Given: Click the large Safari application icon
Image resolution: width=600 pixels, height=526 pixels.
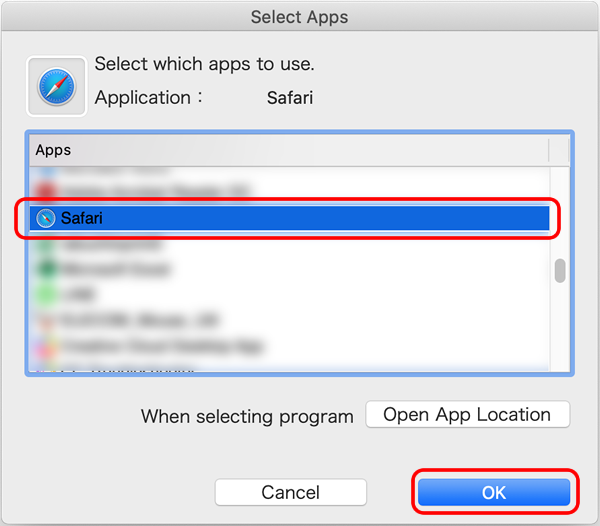Looking at the screenshot, I should pos(57,86).
